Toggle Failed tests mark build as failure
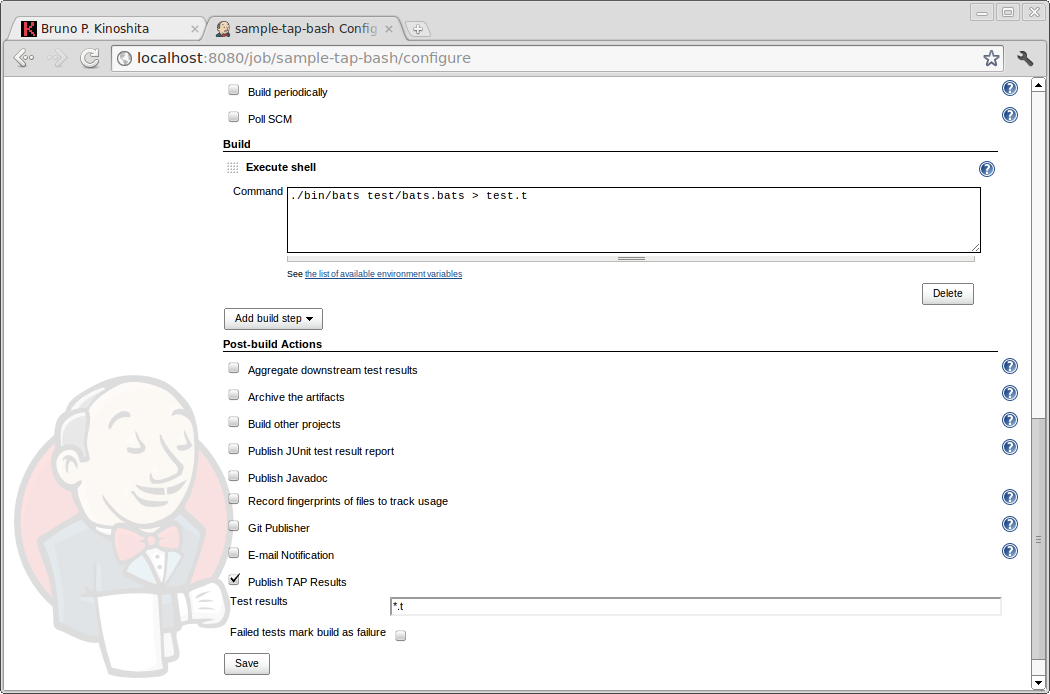The height and width of the screenshot is (694, 1050). (400, 635)
